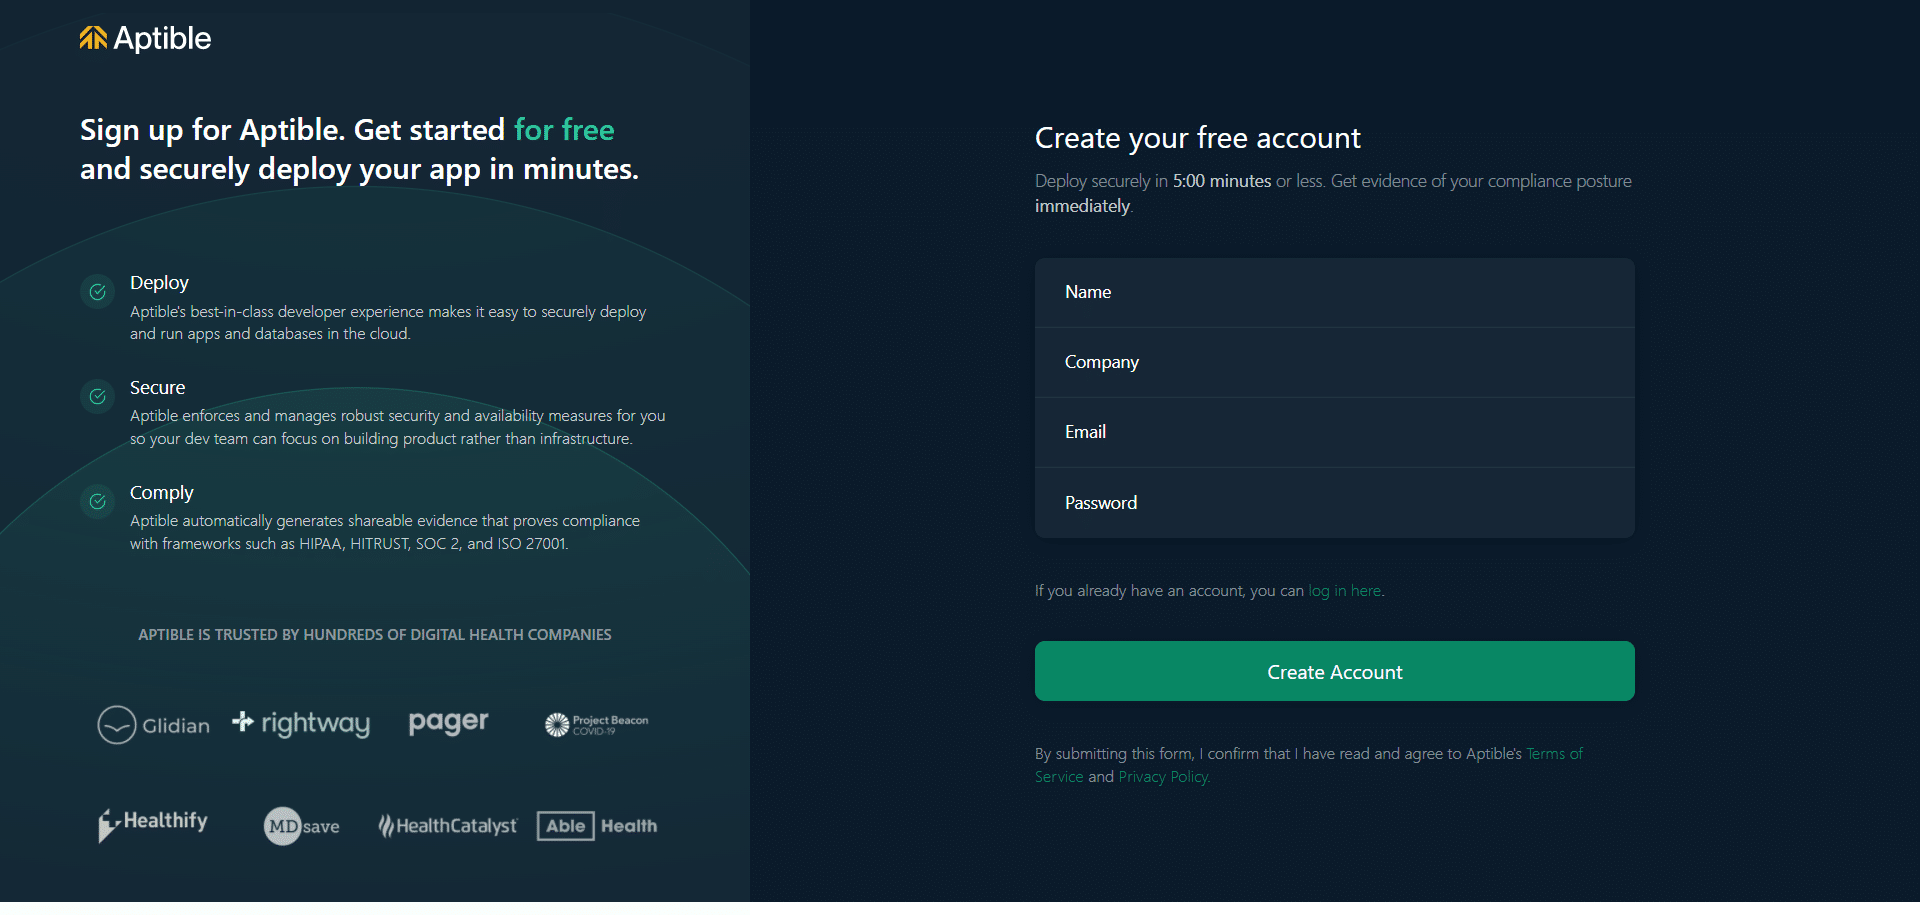Click the Deploy checkmark icon
This screenshot has width=1920, height=915.
[x=98, y=292]
